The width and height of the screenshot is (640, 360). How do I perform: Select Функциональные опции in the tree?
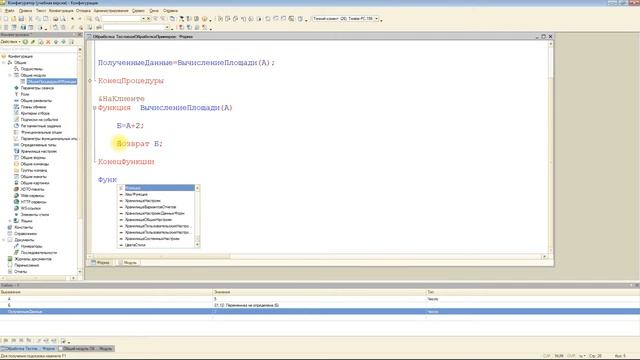41,132
